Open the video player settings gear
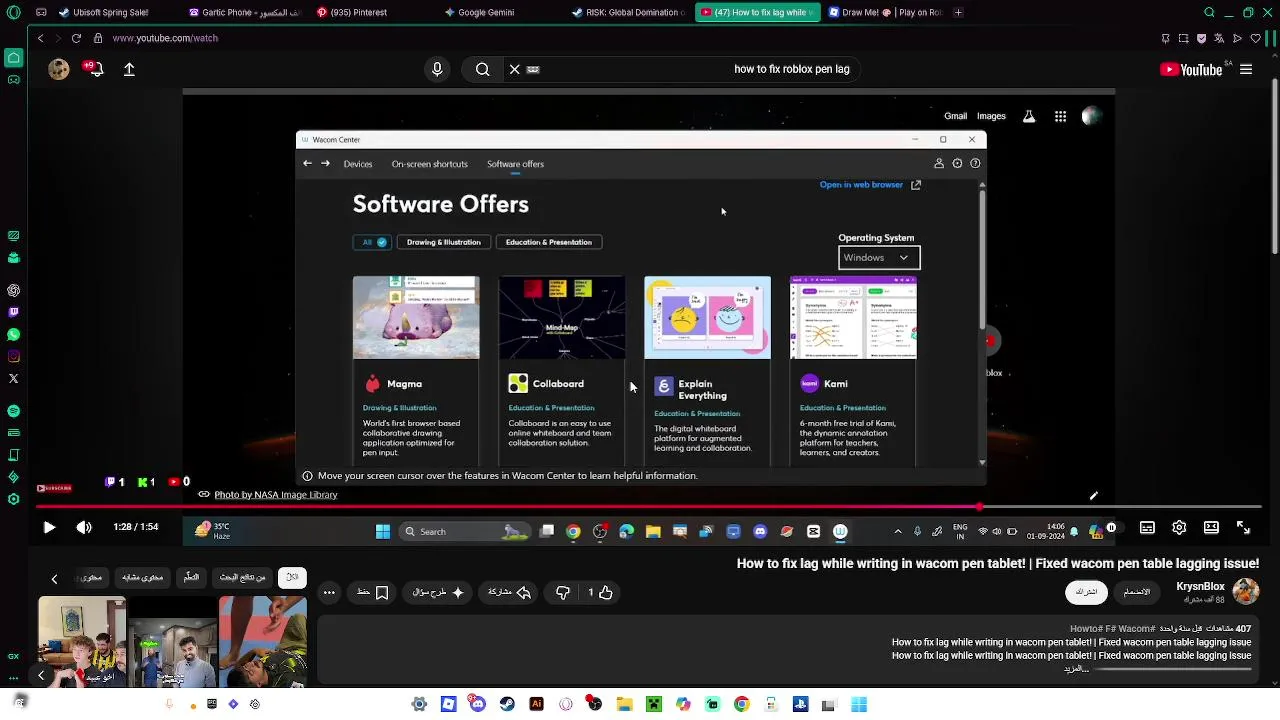The image size is (1280, 720). [x=1179, y=528]
